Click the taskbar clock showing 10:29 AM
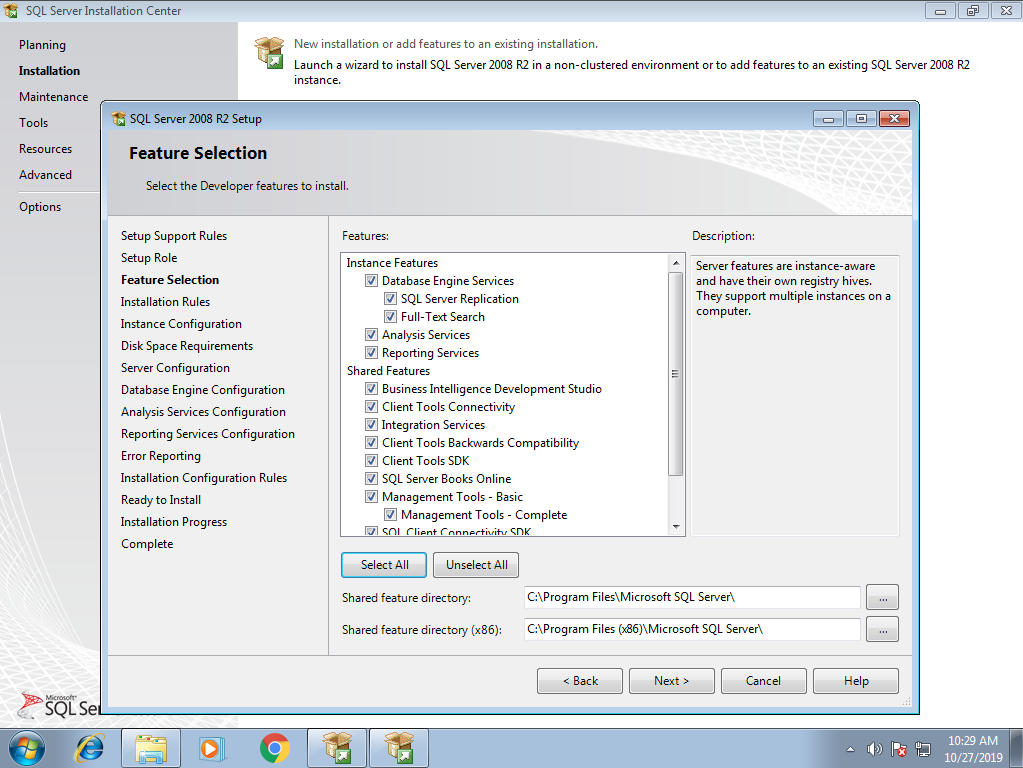1023x768 pixels. (973, 749)
